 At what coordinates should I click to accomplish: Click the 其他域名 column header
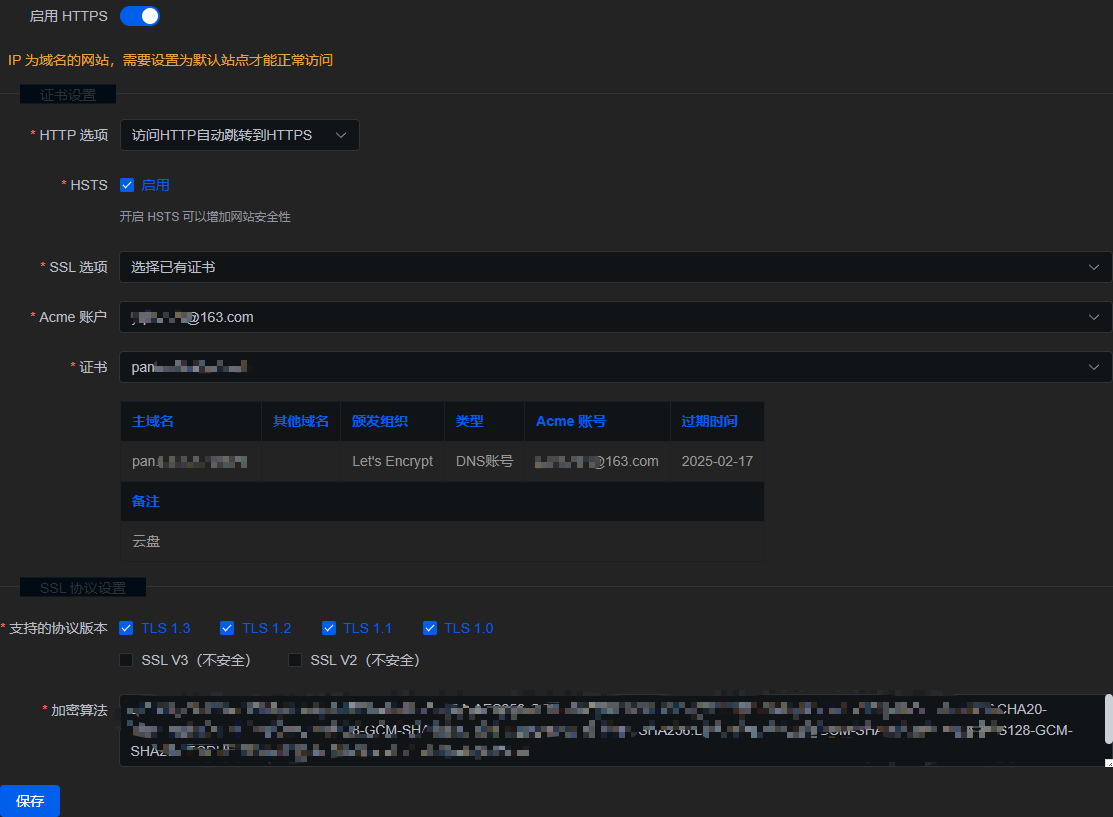click(x=301, y=421)
